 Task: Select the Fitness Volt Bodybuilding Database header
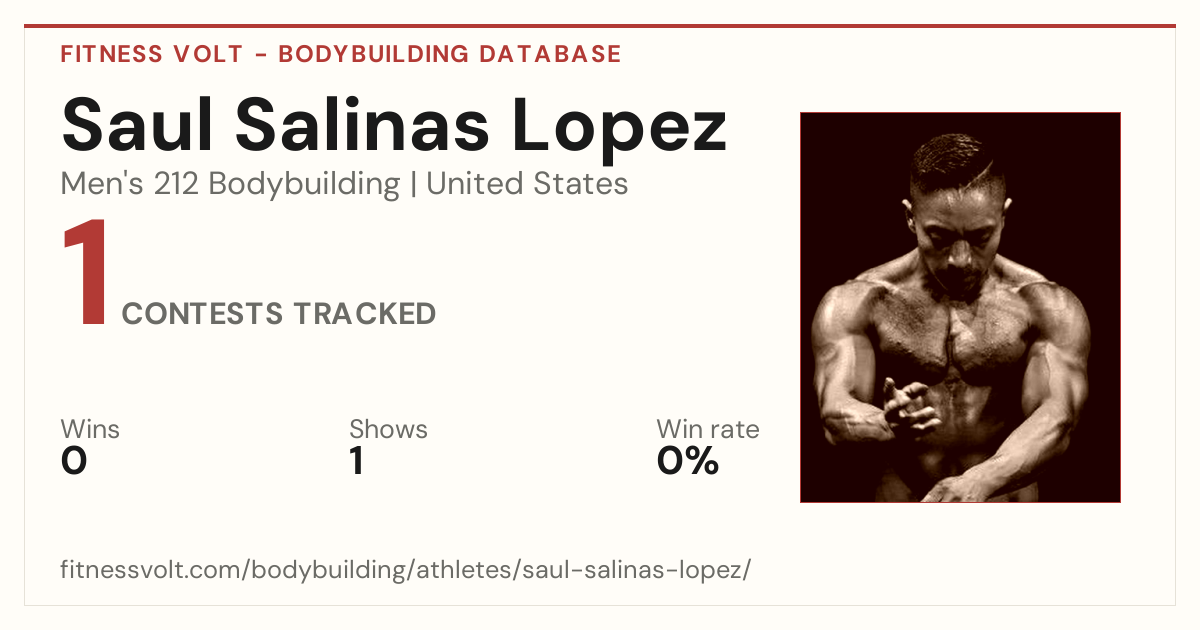coord(341,54)
